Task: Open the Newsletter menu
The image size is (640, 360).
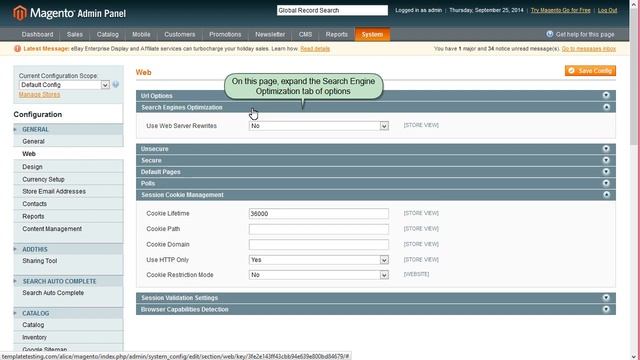Action: tap(270, 34)
